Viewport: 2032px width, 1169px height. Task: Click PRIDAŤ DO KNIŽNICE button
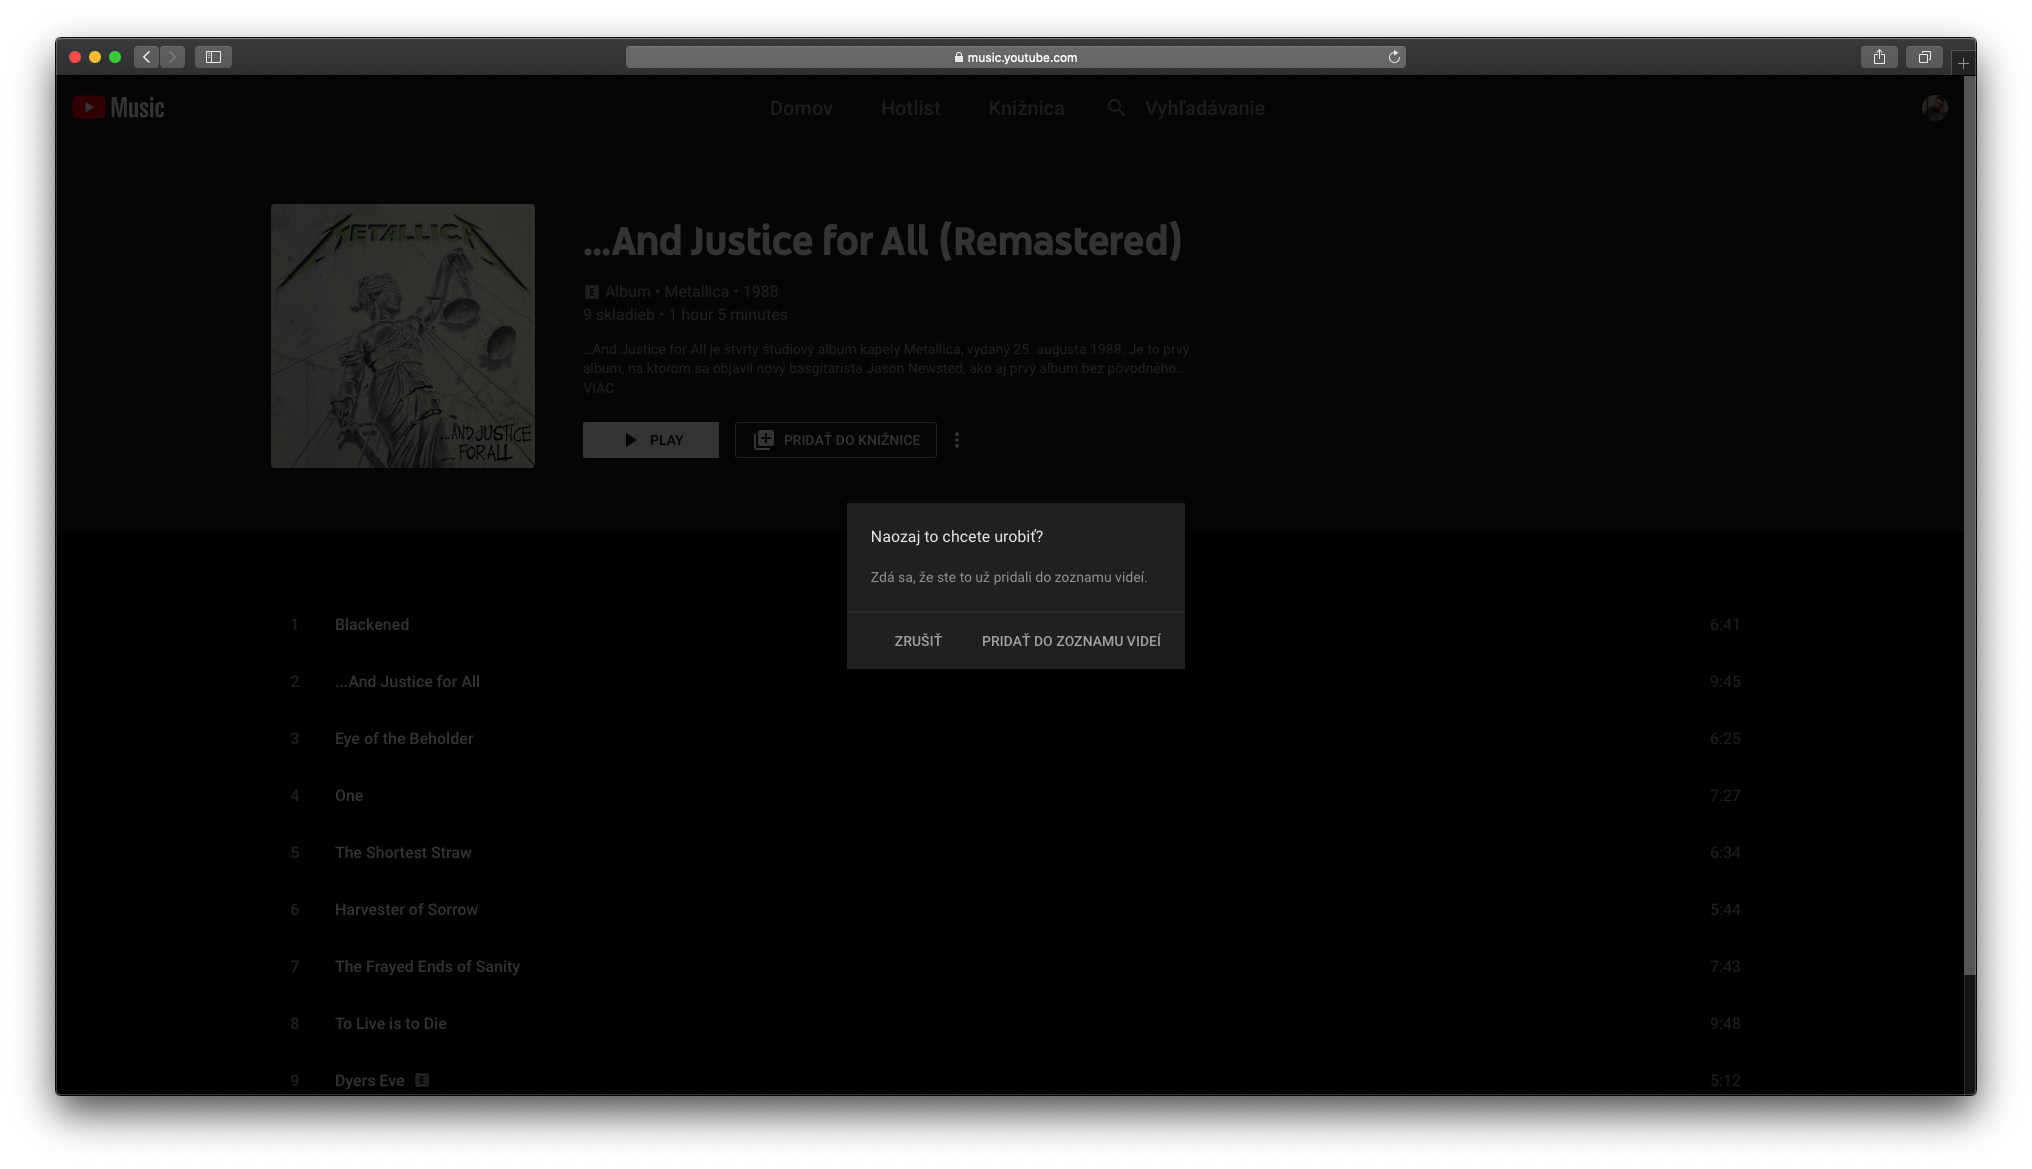click(836, 440)
